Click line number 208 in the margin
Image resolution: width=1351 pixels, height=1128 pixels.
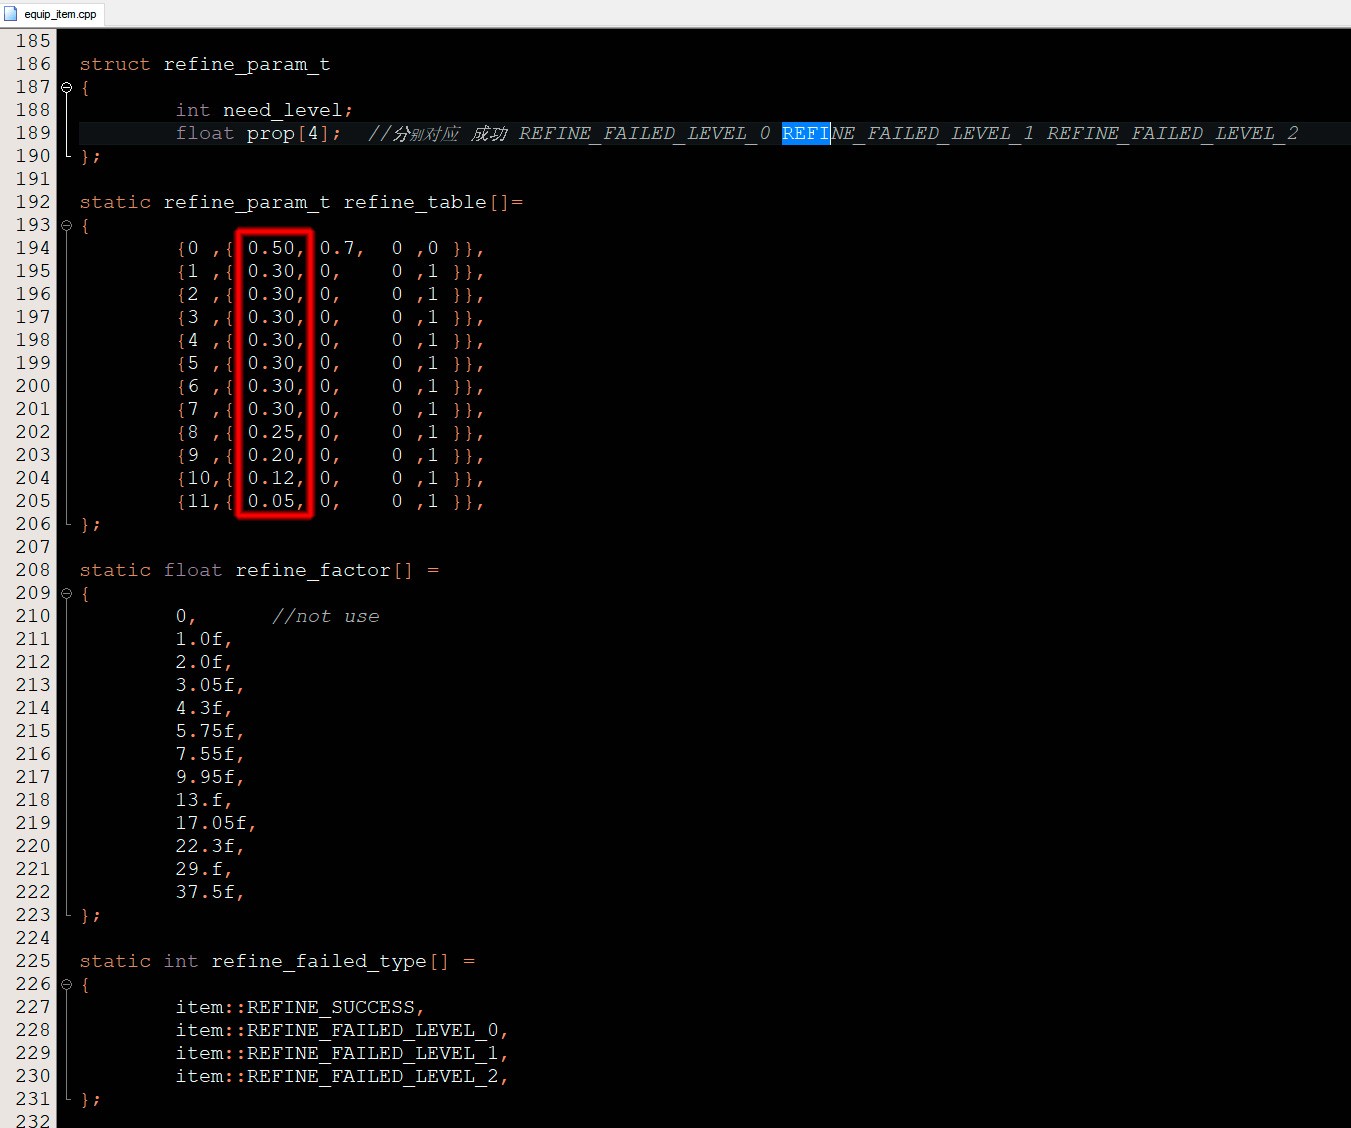(x=32, y=570)
